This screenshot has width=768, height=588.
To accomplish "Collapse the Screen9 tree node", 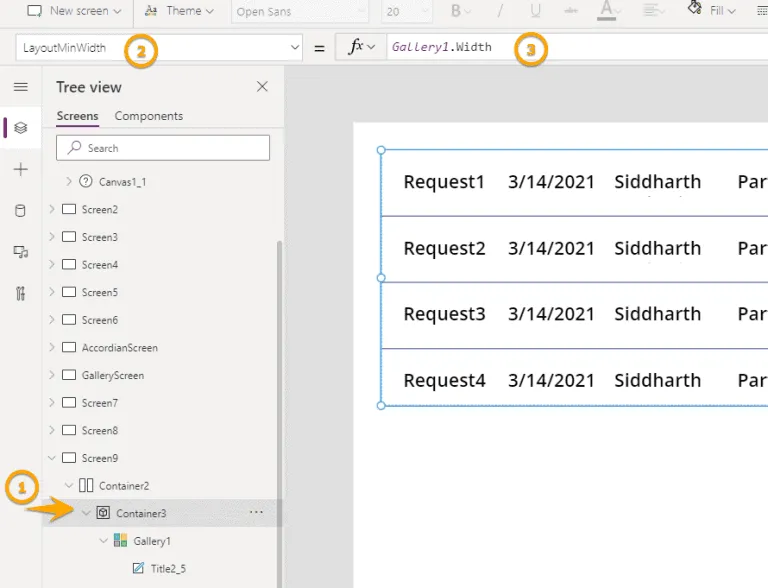I will click(x=52, y=458).
